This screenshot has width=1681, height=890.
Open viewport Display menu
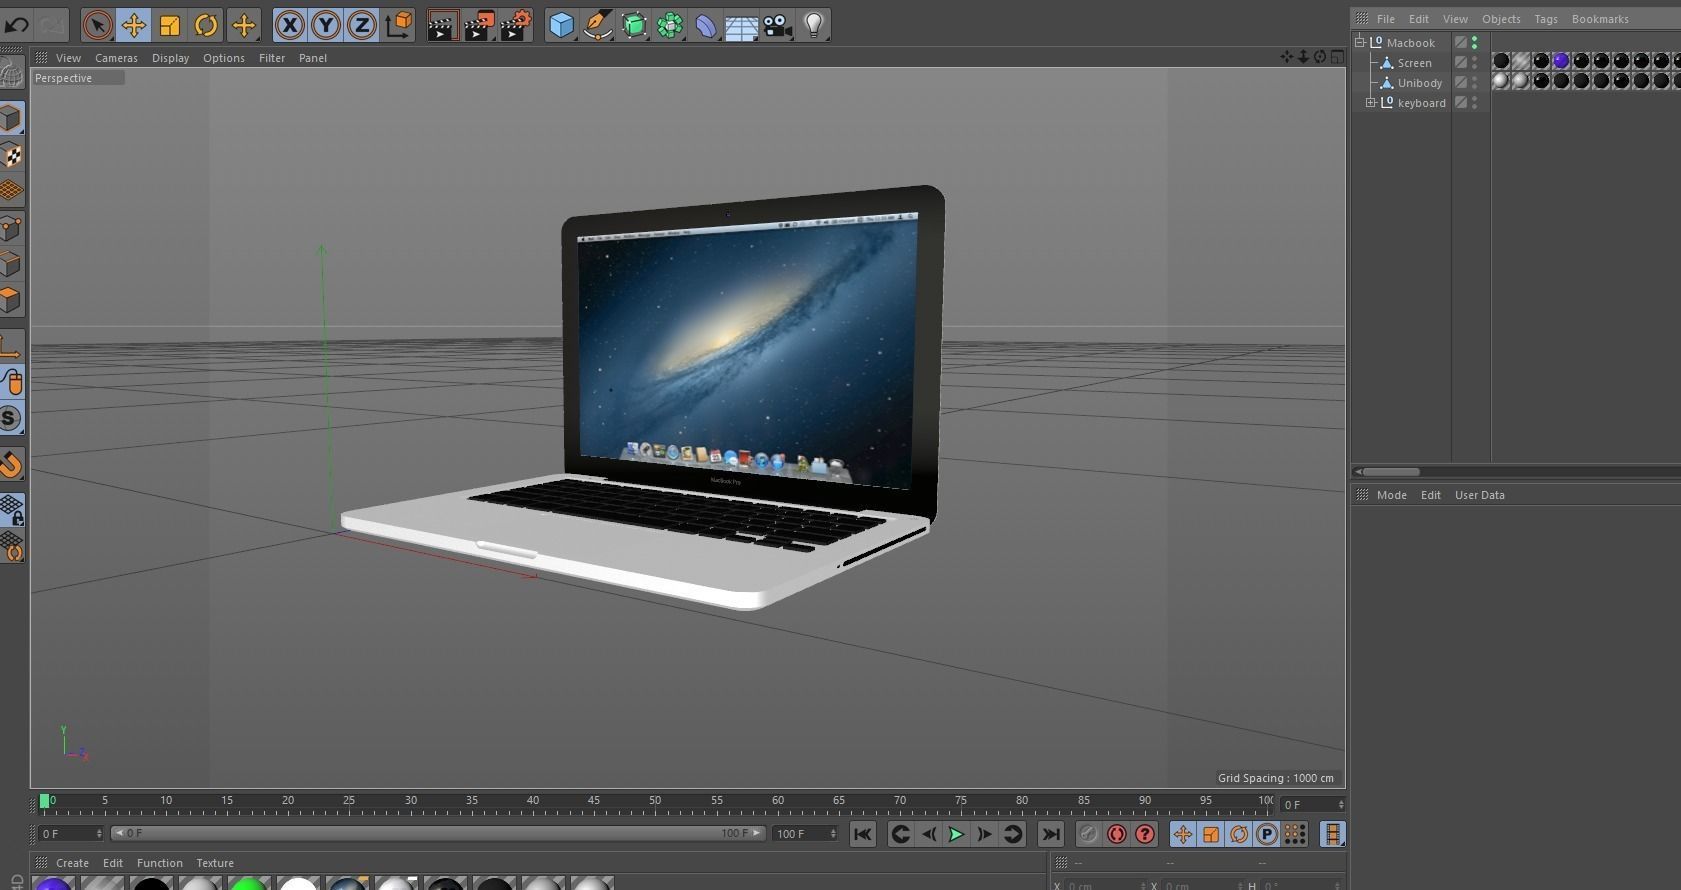coord(170,58)
